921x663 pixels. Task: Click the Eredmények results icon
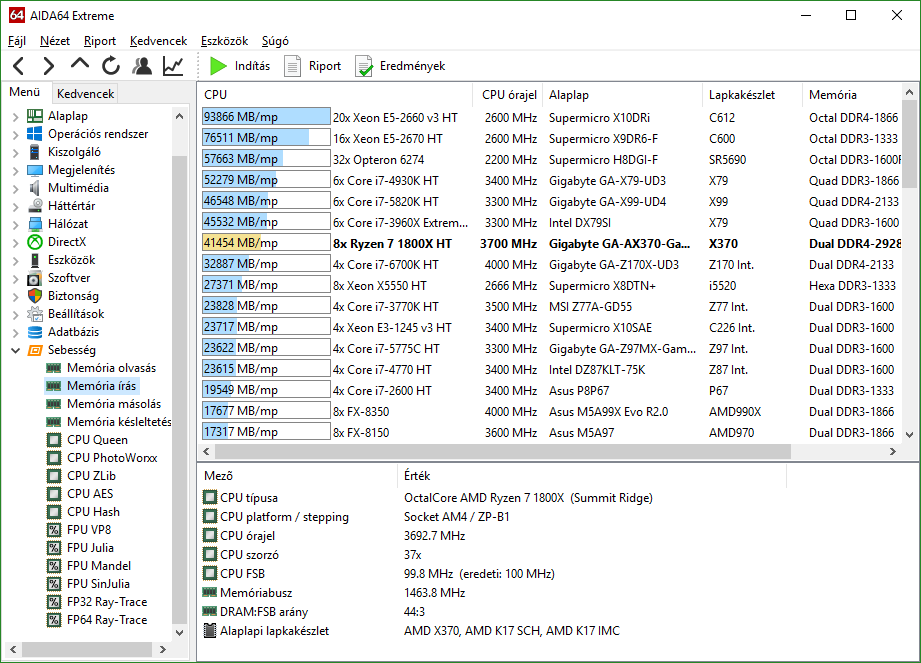click(x=400, y=66)
